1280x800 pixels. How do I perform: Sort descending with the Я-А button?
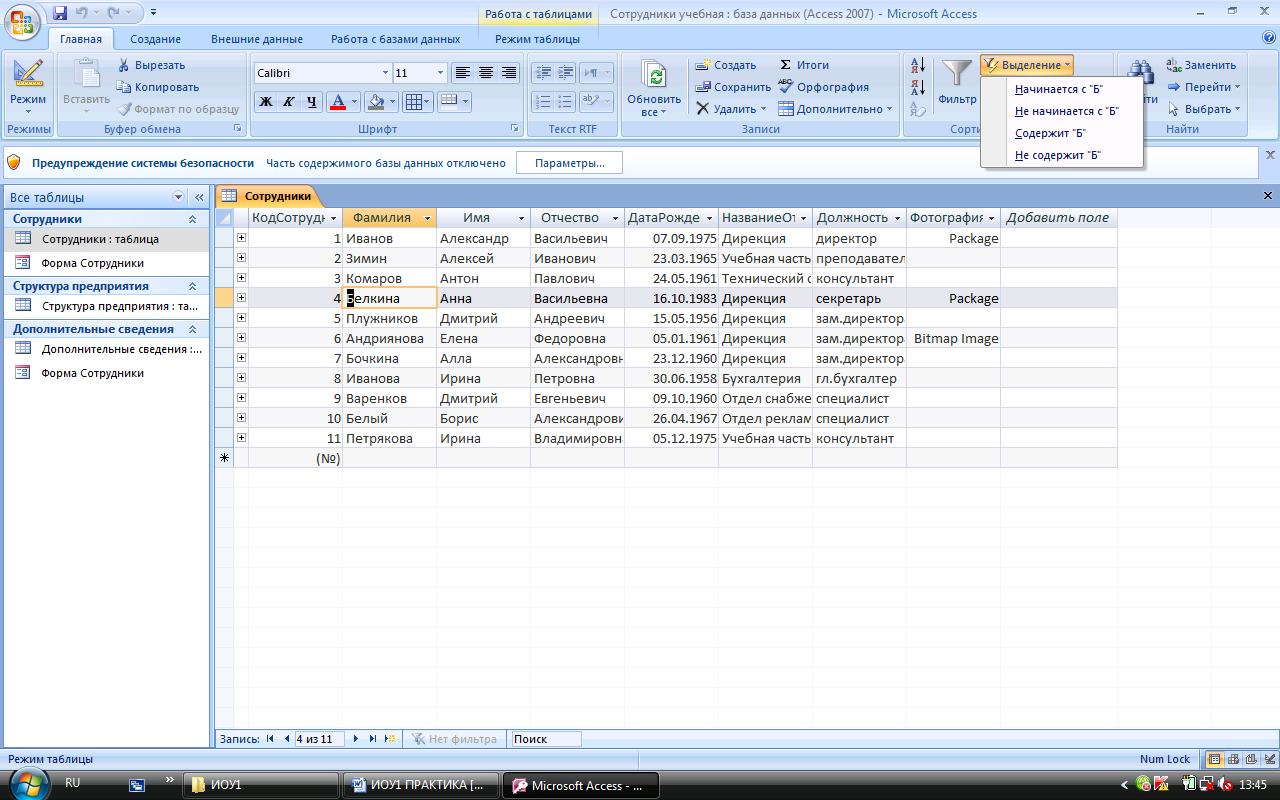pos(918,88)
